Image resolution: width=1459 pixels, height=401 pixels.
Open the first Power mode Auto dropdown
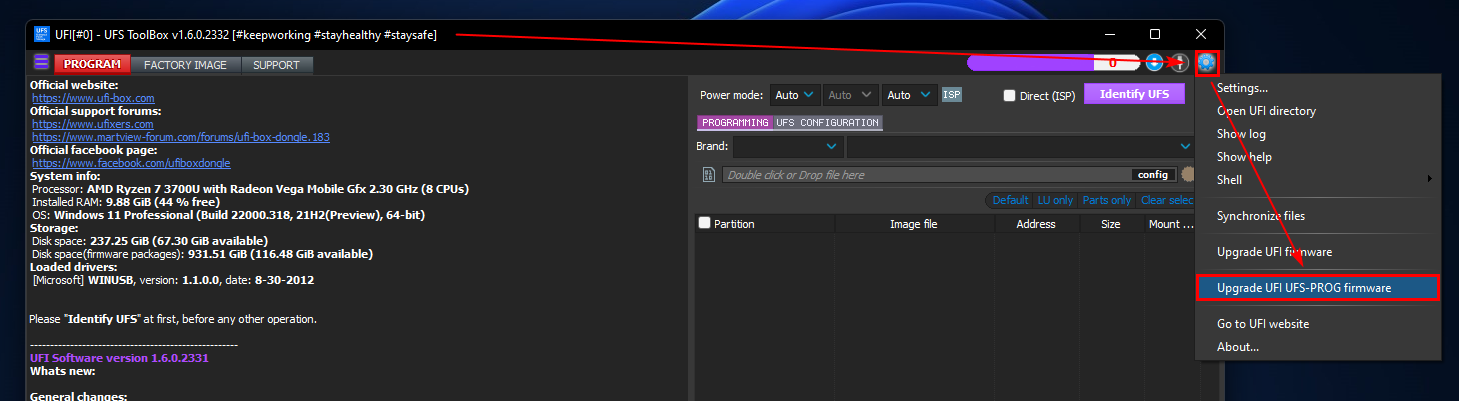pyautogui.click(x=795, y=95)
